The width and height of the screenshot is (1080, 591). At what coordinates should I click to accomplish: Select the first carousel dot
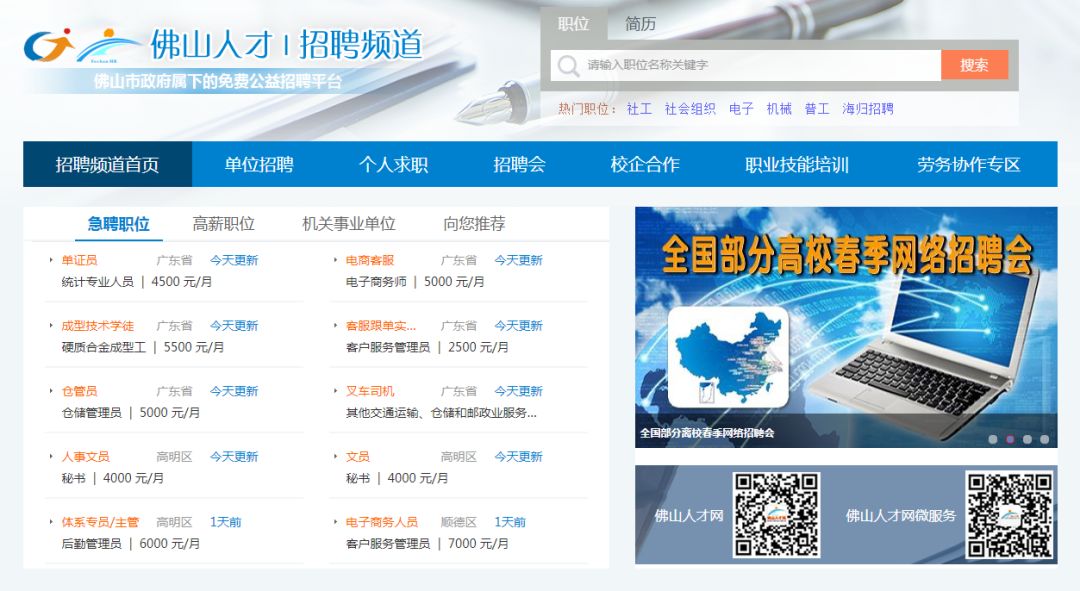tap(993, 438)
